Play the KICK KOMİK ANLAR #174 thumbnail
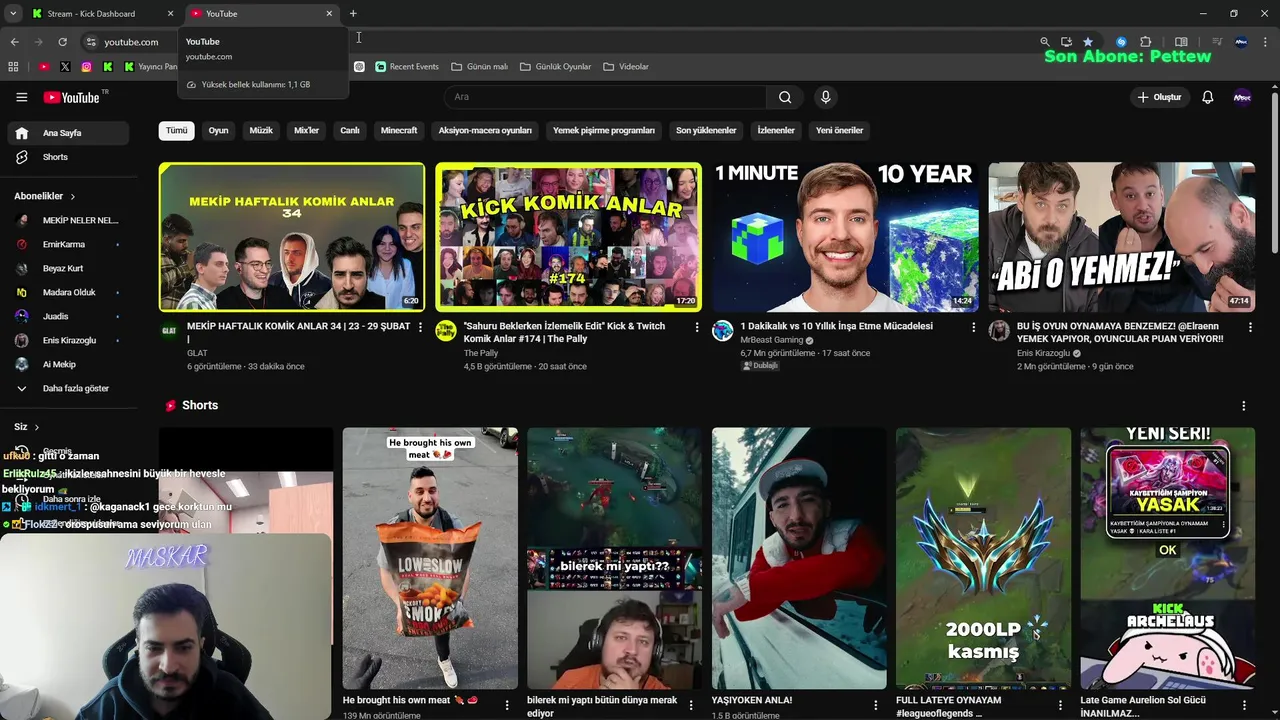Viewport: 1280px width, 720px height. click(568, 237)
